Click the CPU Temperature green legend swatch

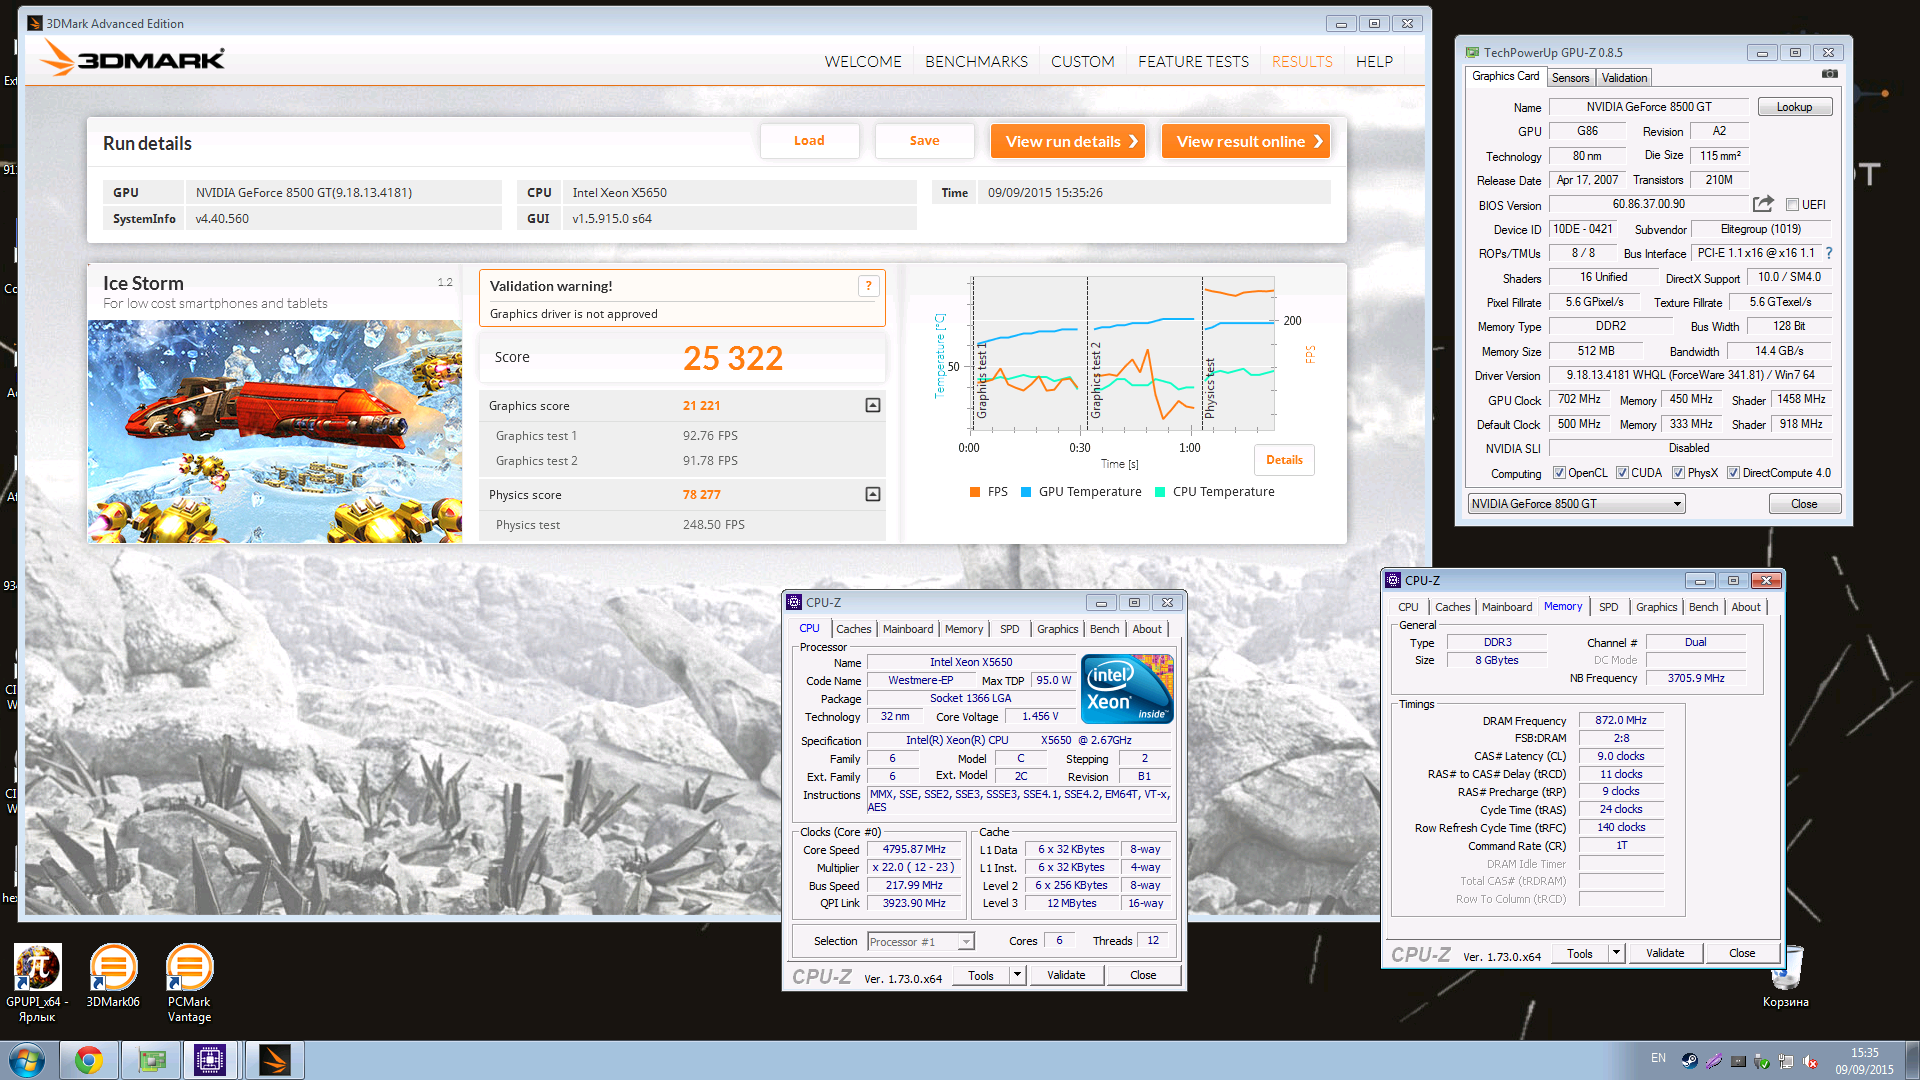tap(1160, 492)
